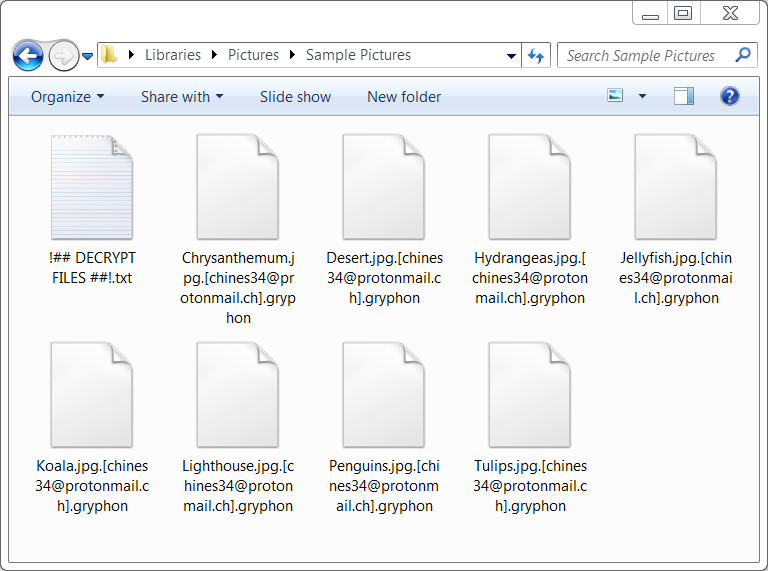This screenshot has width=768, height=571.
Task: Click the Penguins.jpg.[chines34@protonmail.ch].gryphon name label
Action: coord(384,486)
